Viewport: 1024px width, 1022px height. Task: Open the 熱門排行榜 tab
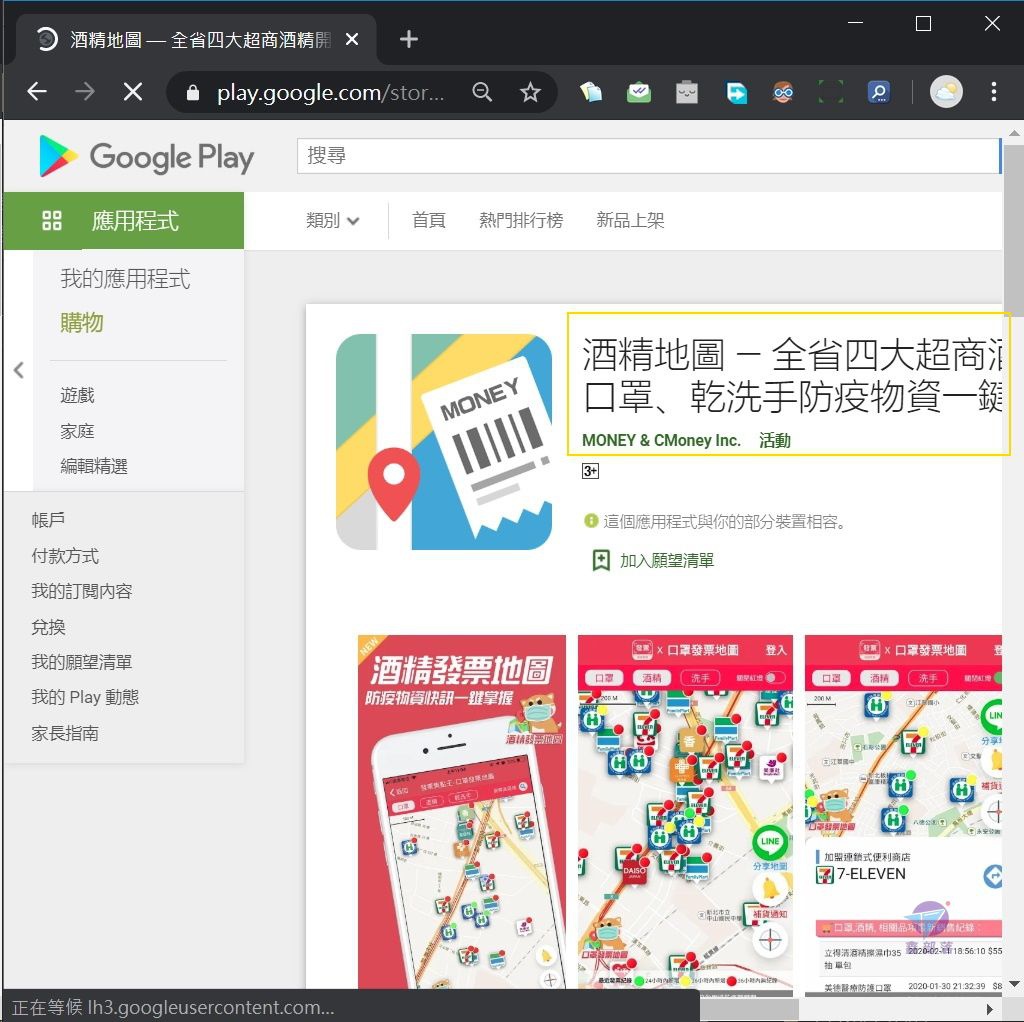coord(520,221)
